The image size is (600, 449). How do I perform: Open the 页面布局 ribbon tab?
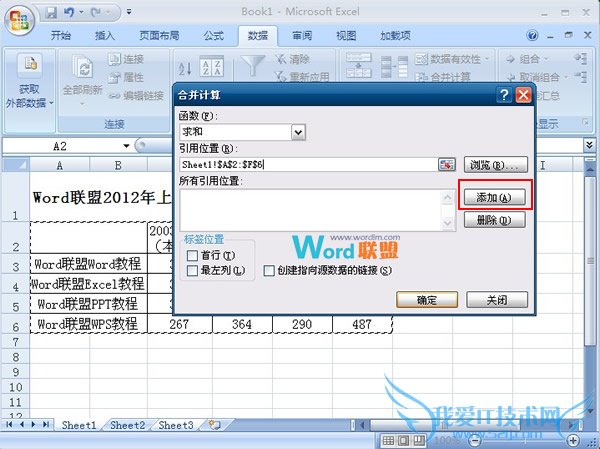coord(159,36)
